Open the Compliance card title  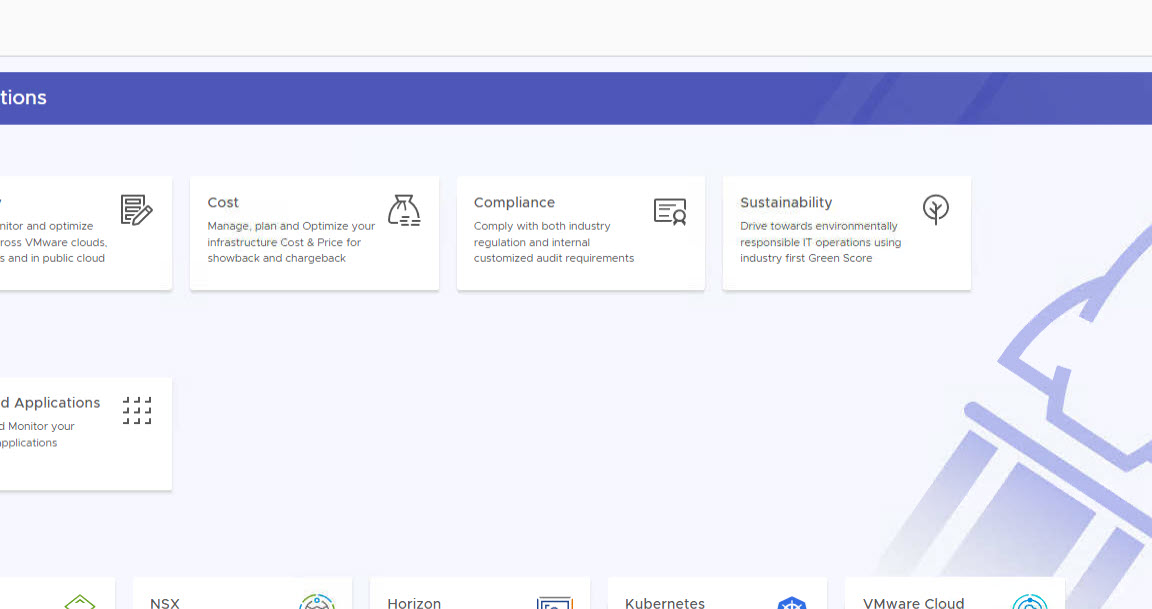pyautogui.click(x=514, y=202)
